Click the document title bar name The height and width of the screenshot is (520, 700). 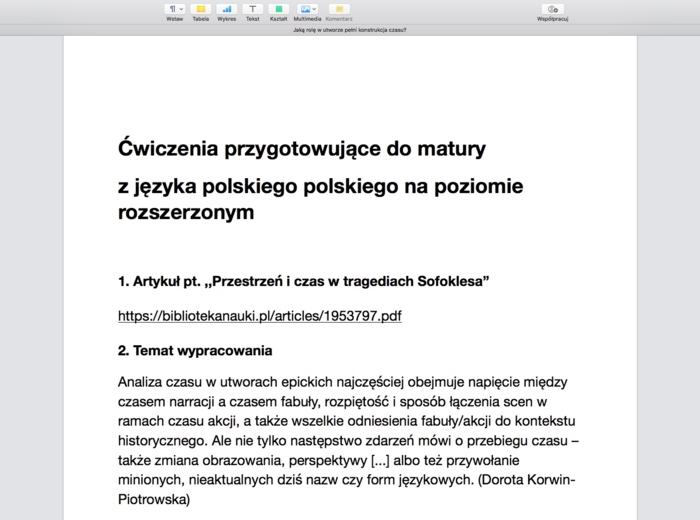(x=350, y=30)
